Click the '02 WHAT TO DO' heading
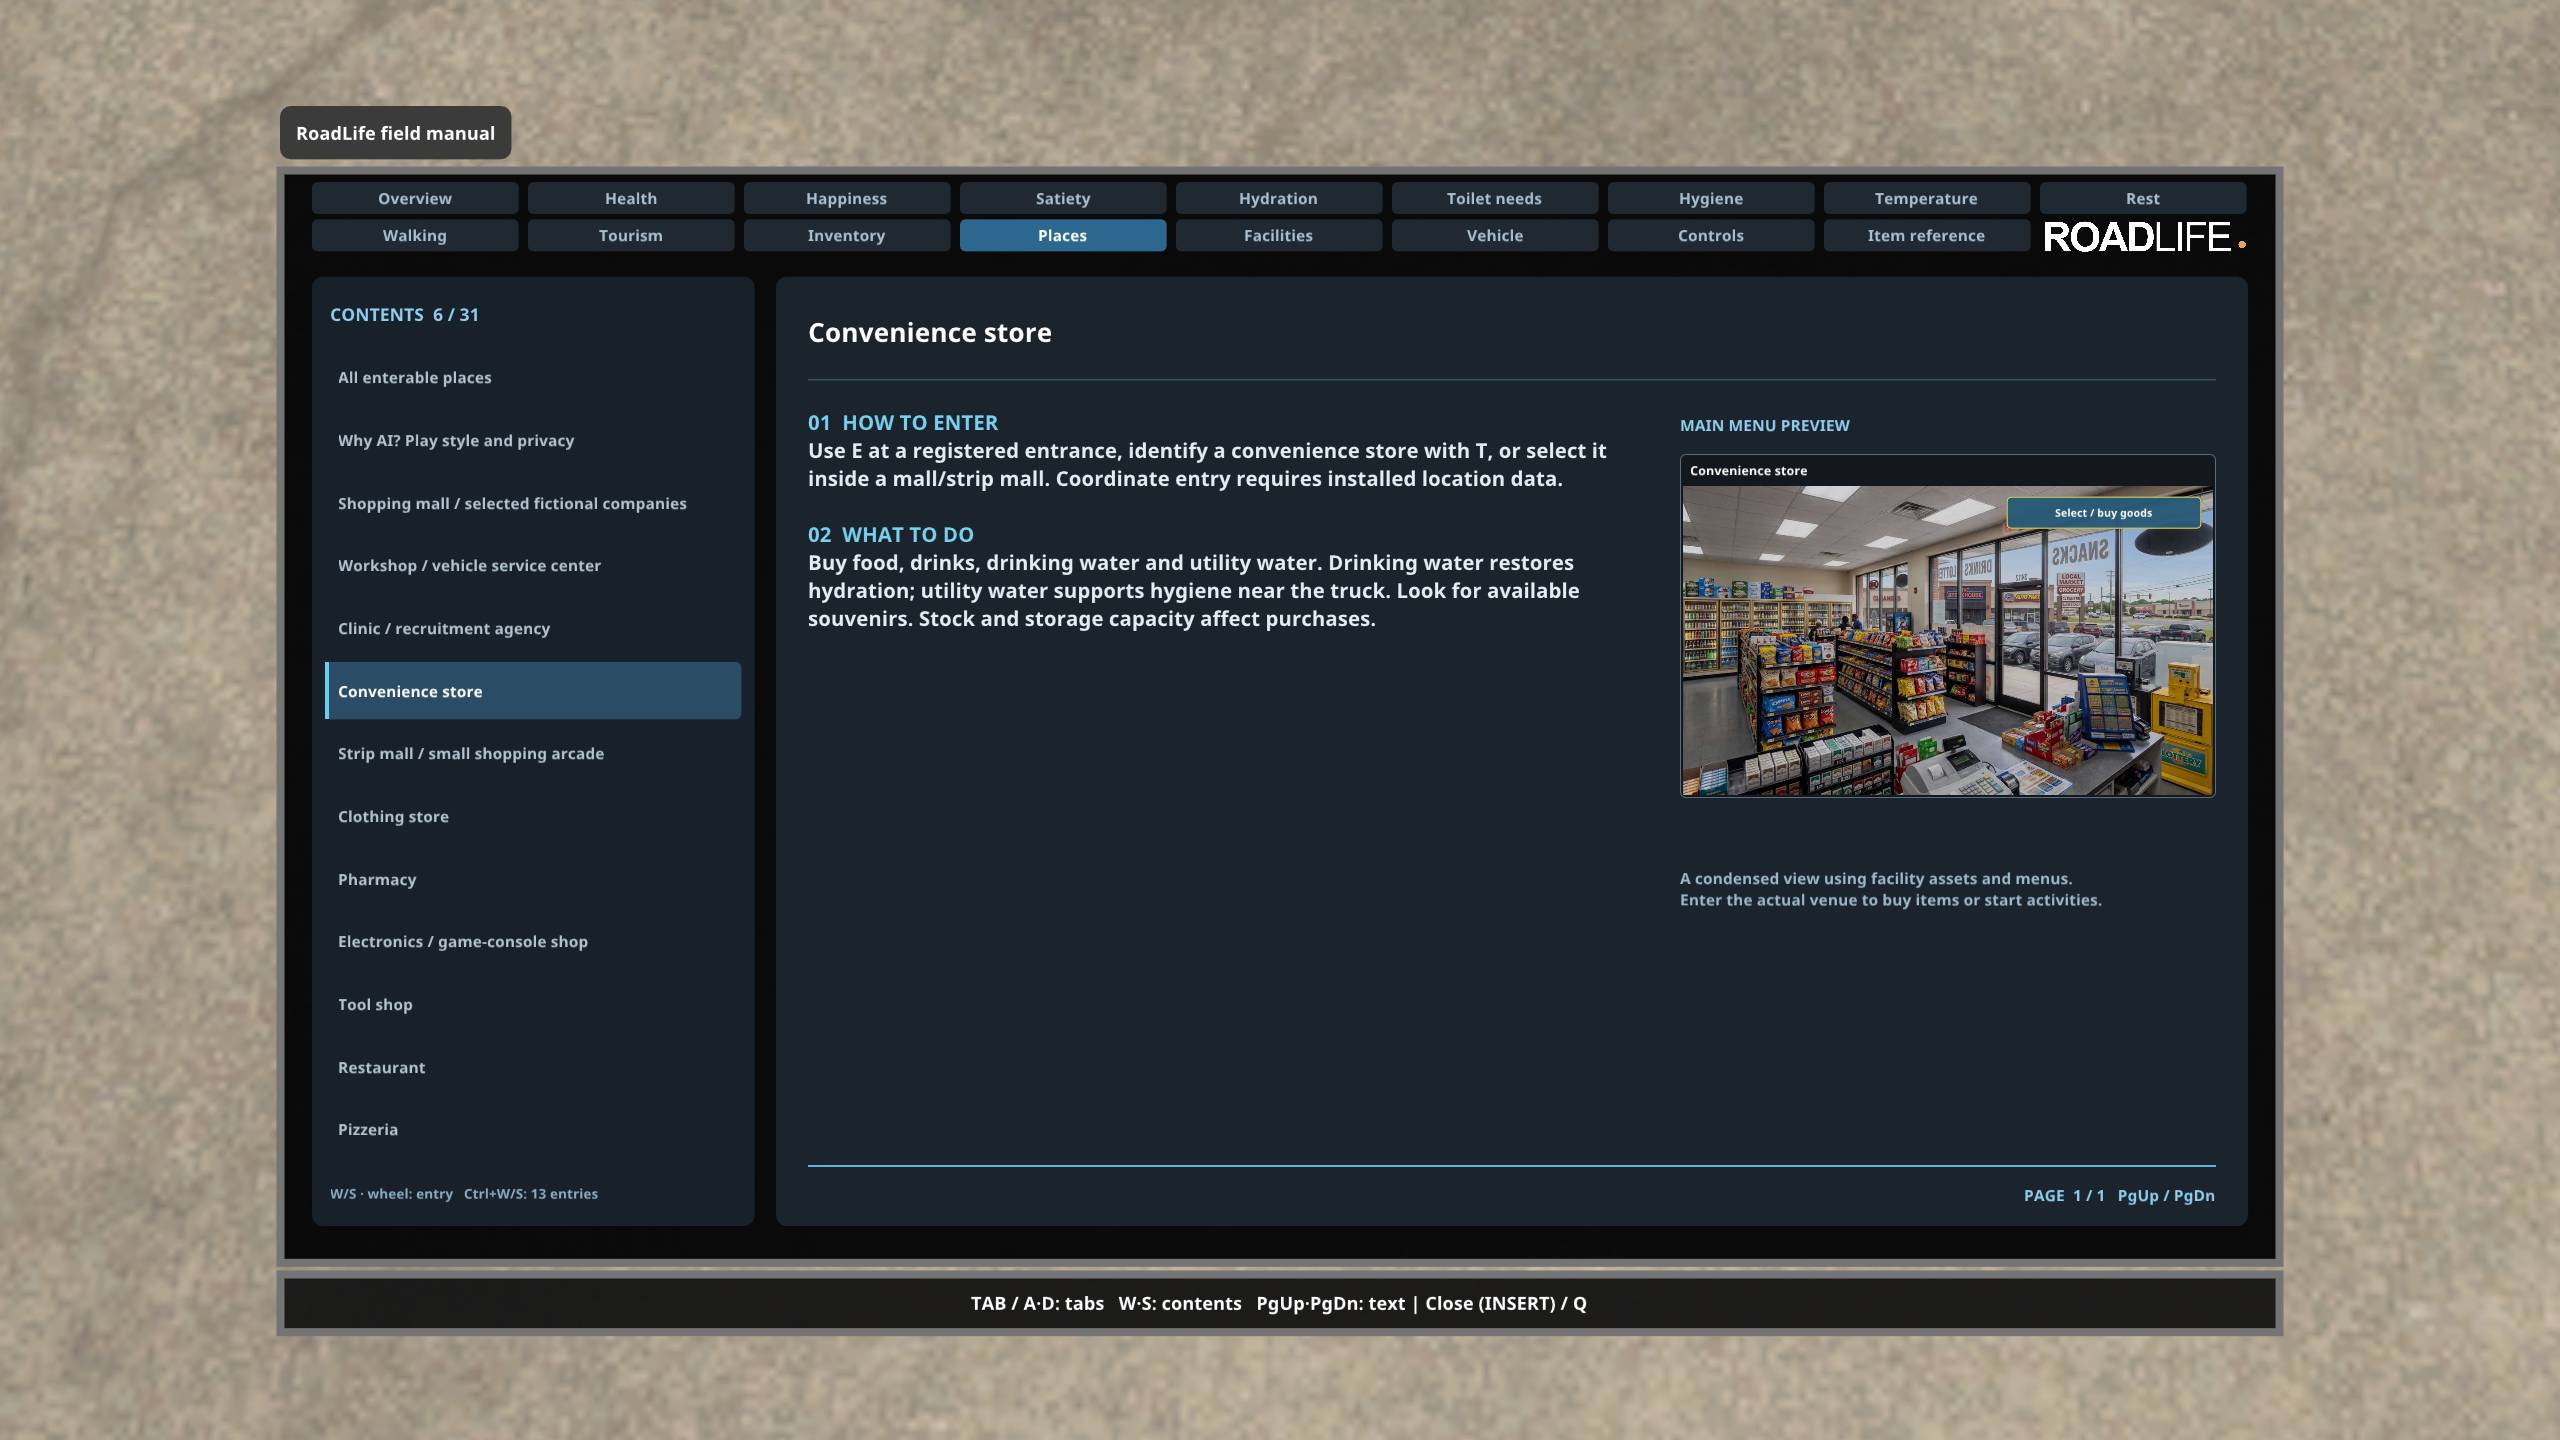The image size is (2560, 1440). pos(891,534)
